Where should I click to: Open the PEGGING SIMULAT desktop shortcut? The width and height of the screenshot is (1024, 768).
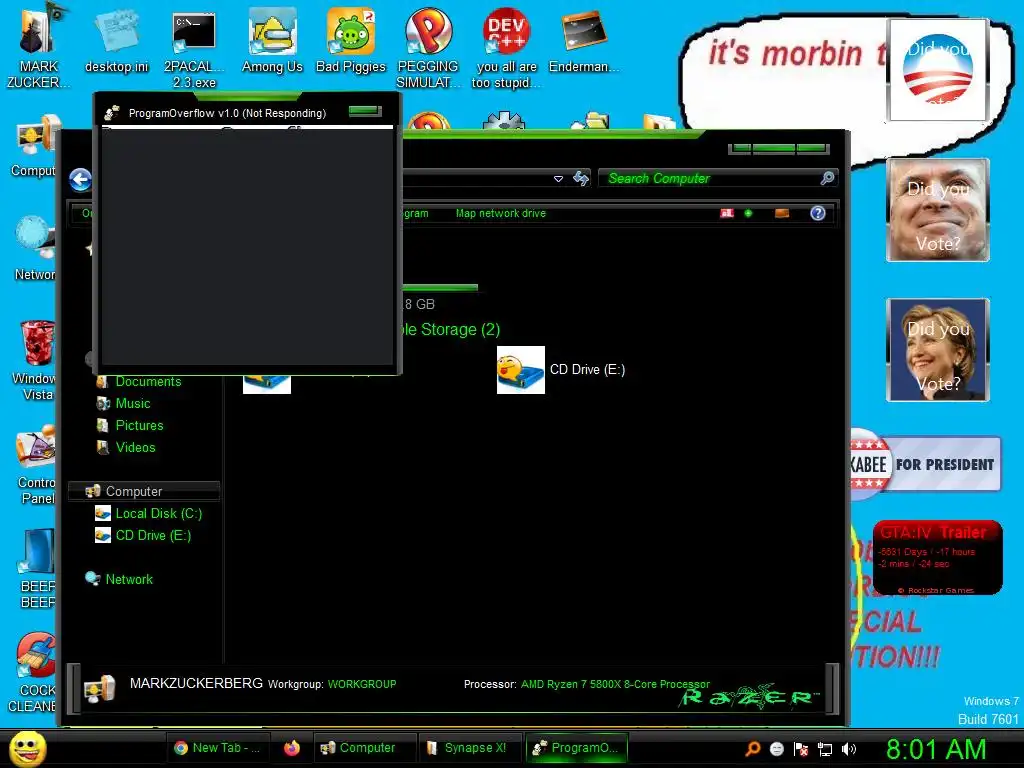tap(428, 48)
